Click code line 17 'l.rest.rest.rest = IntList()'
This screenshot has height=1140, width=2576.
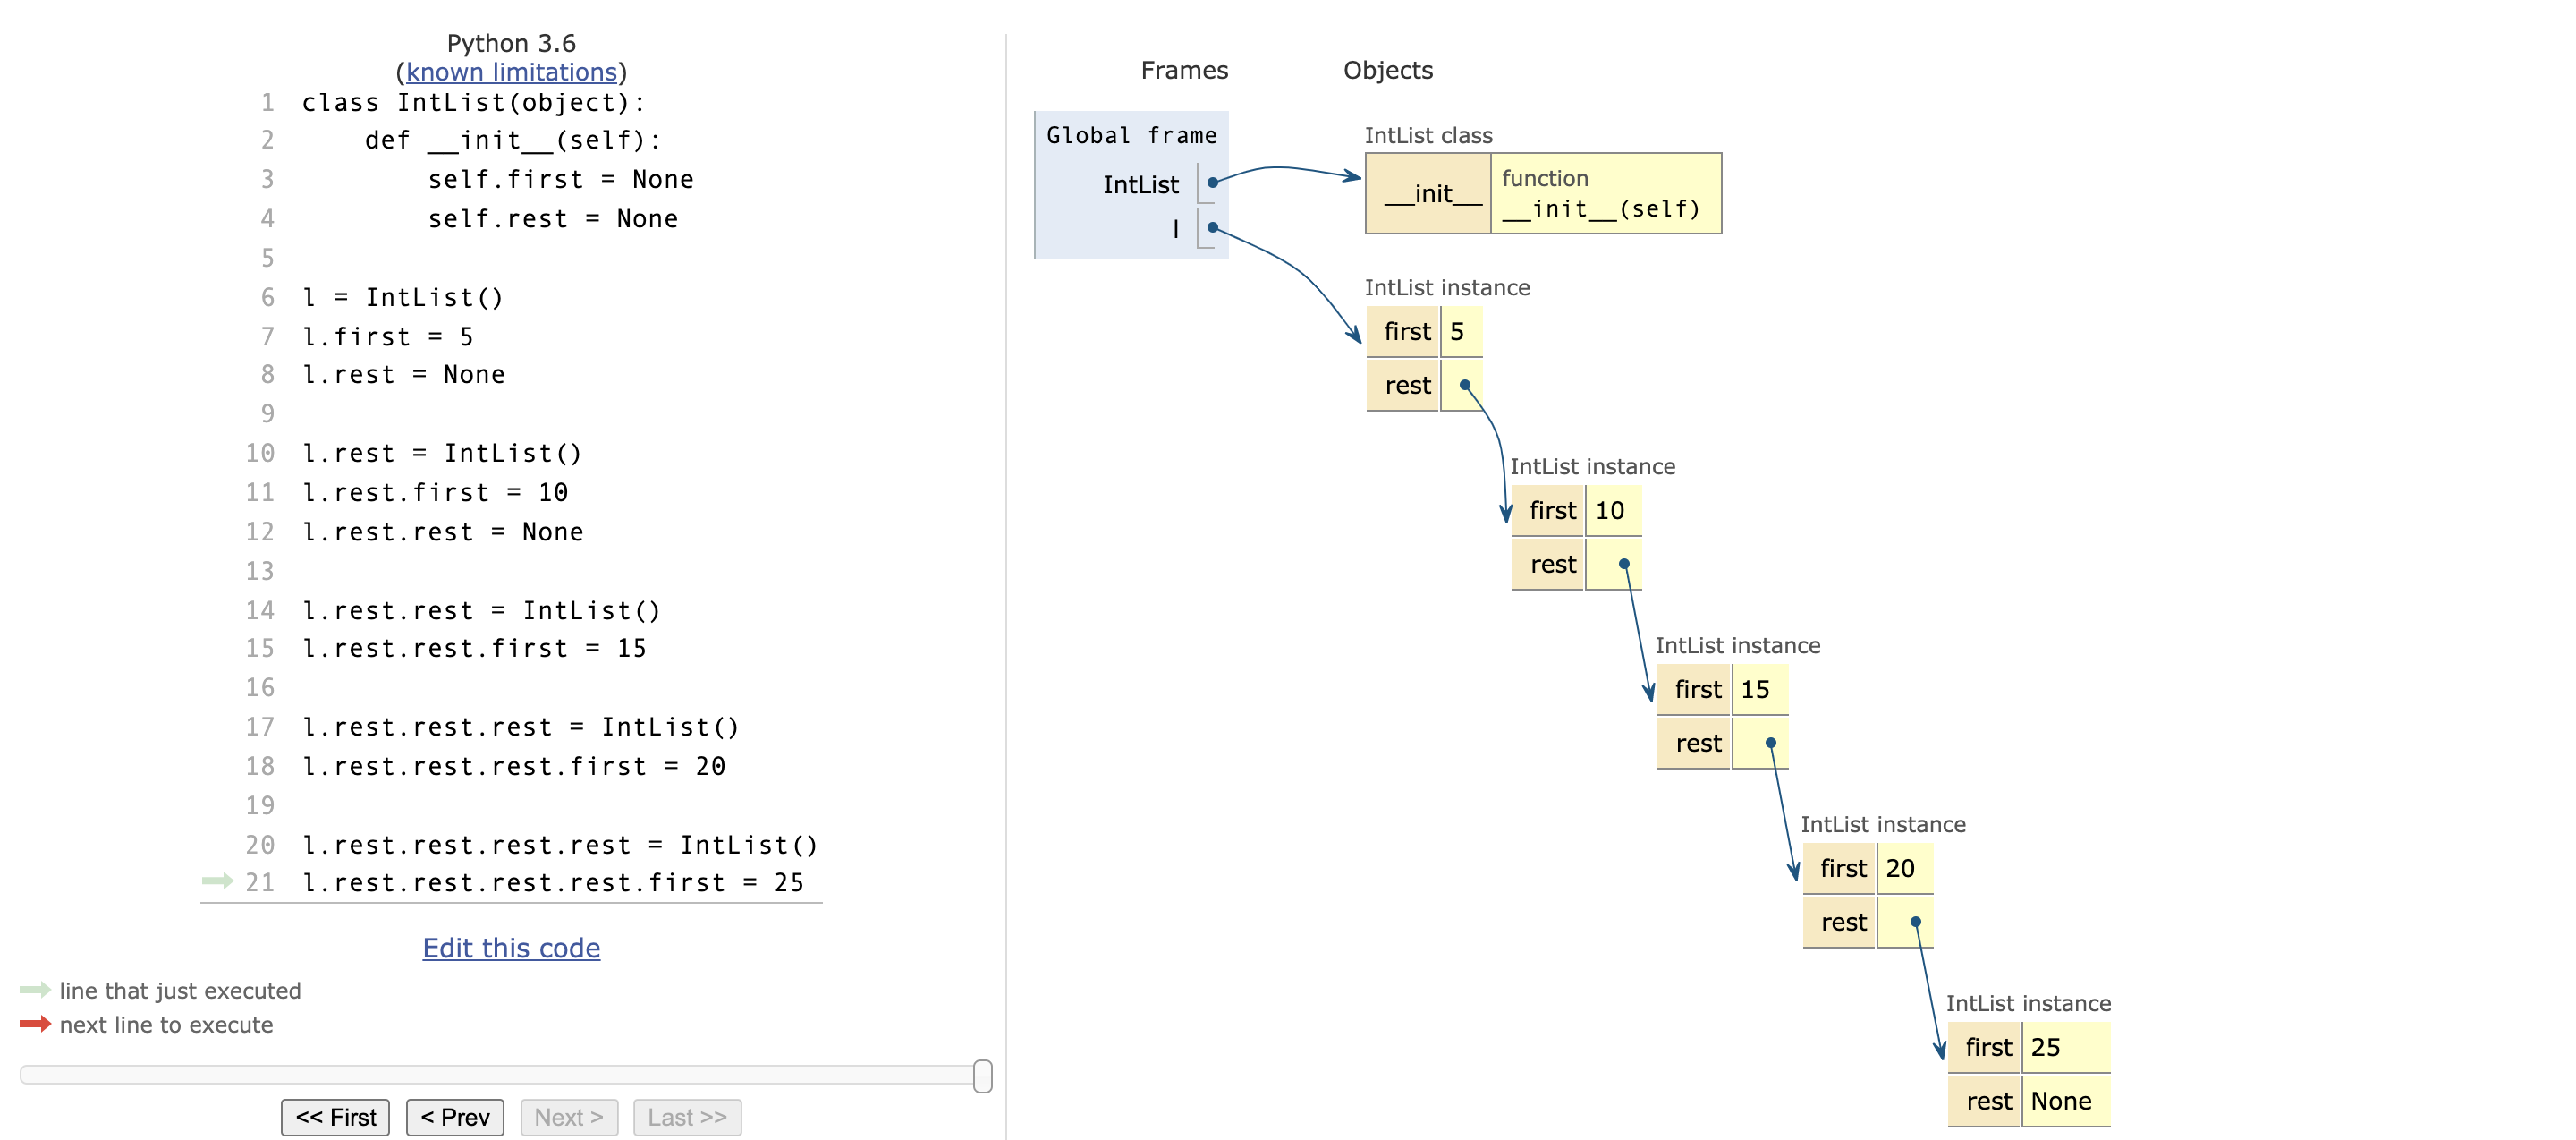pos(520,727)
